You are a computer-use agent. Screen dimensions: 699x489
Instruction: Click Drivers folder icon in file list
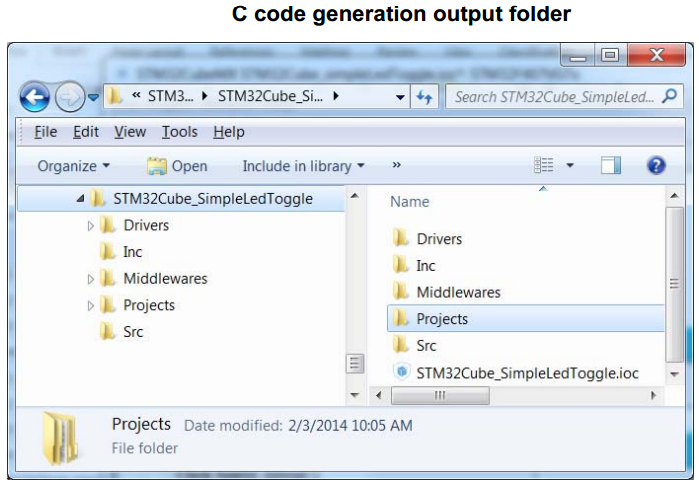[401, 237]
